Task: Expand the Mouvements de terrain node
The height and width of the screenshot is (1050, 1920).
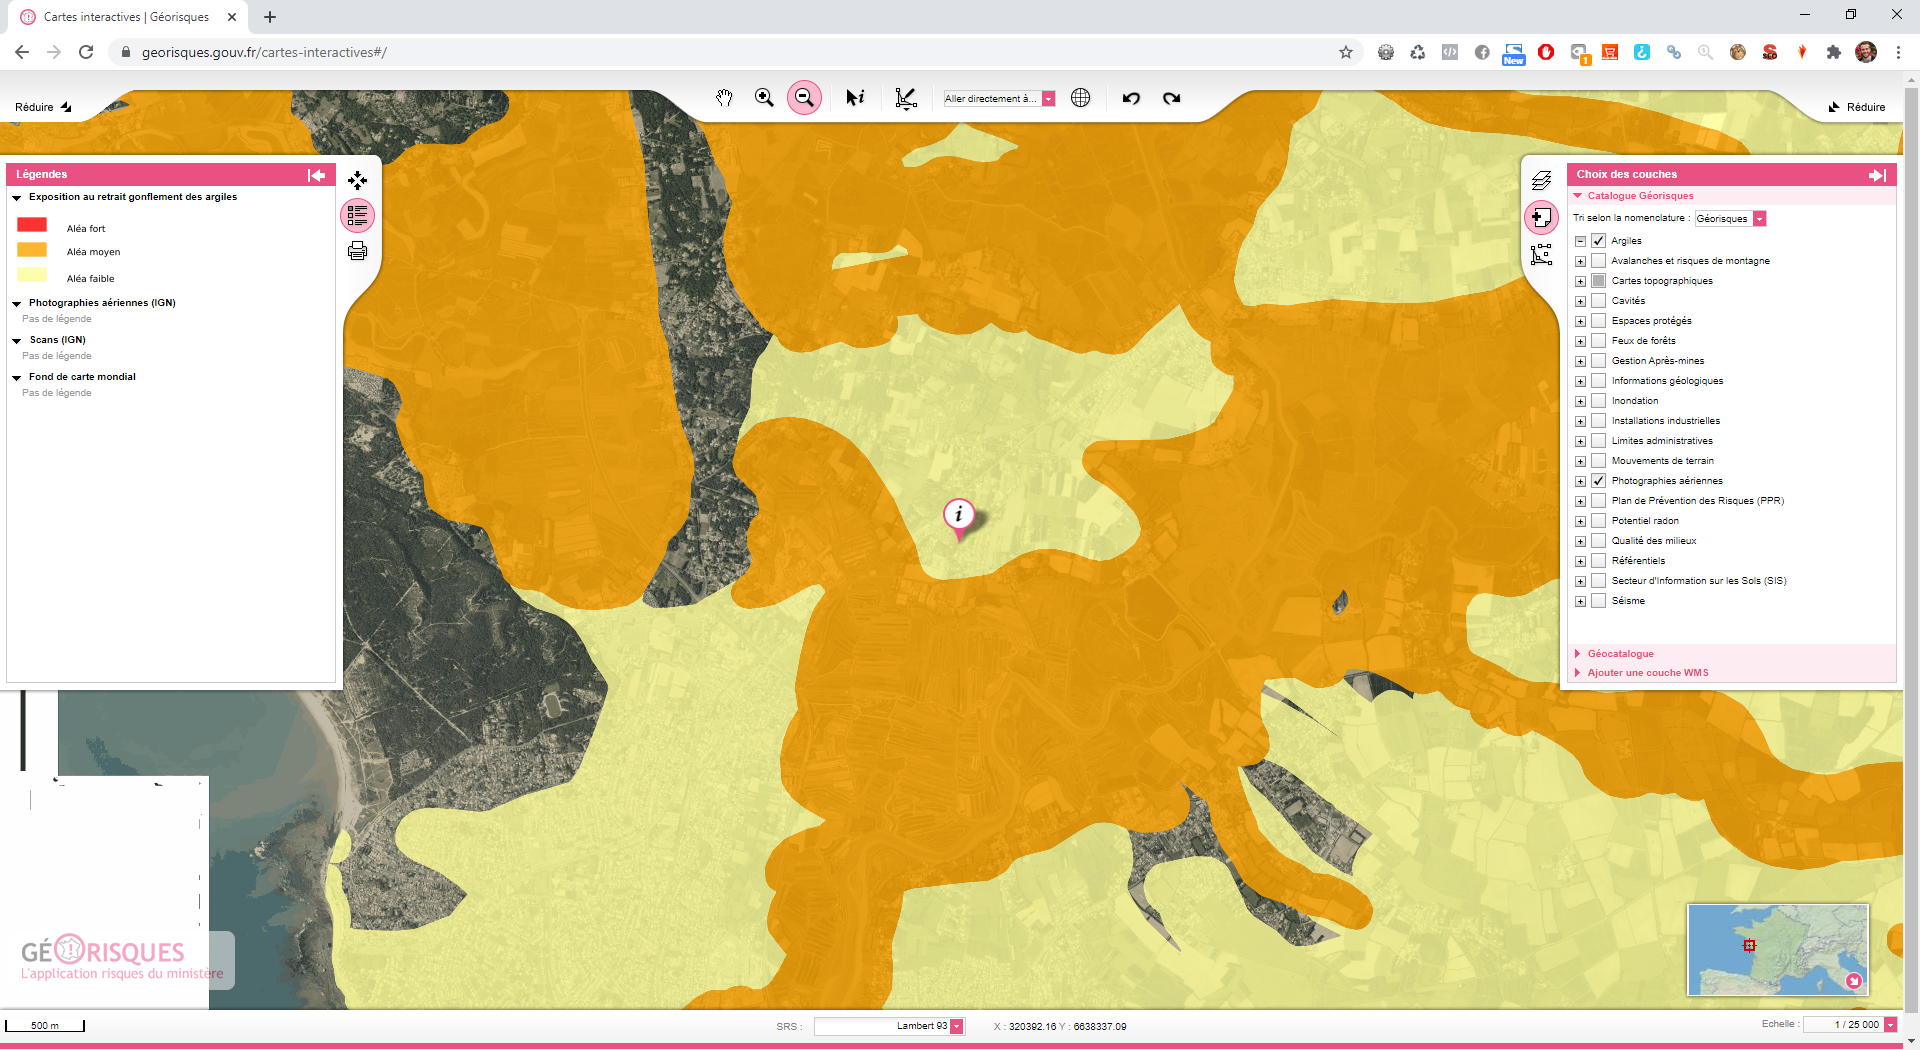Action: point(1580,461)
